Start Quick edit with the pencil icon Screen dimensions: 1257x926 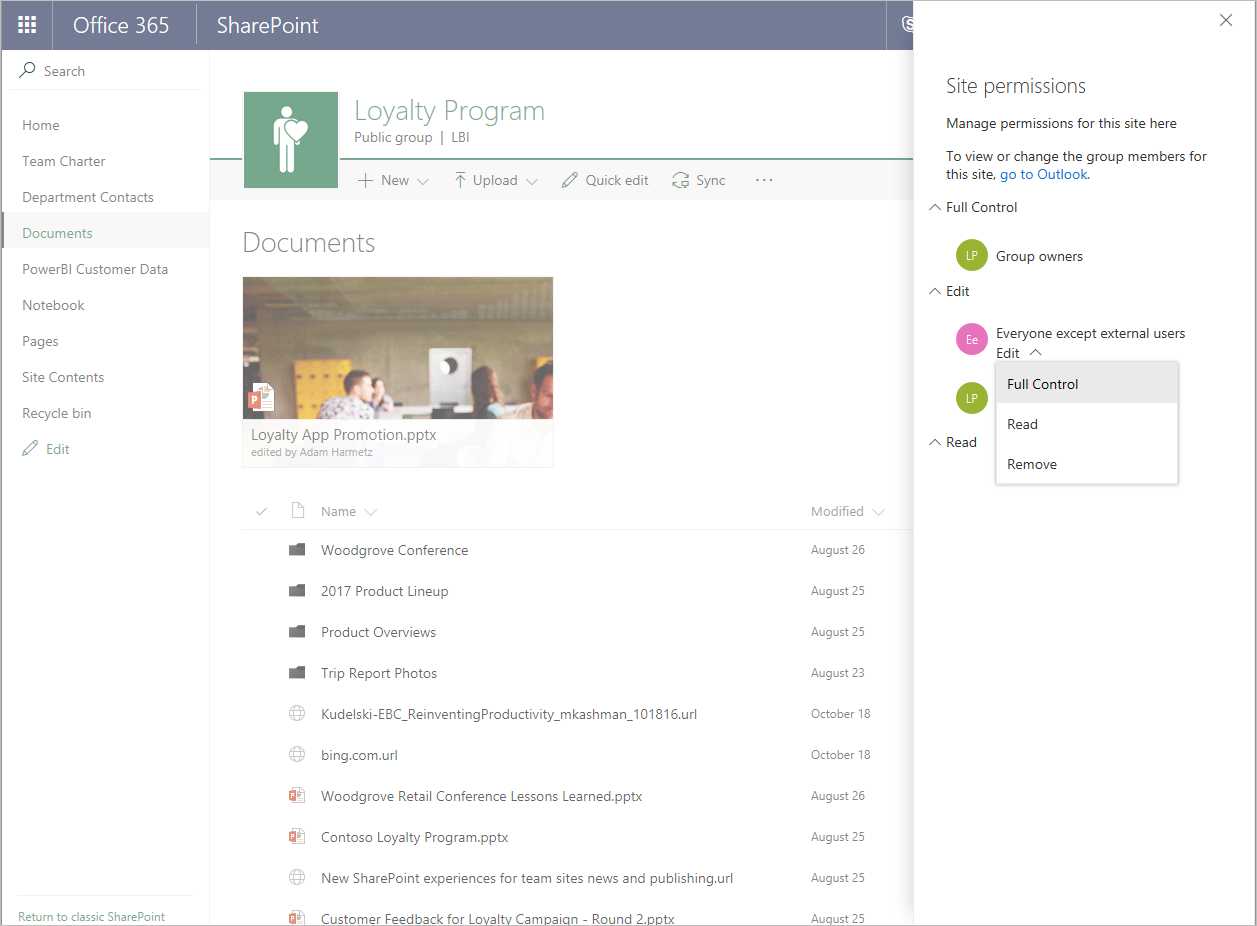(x=569, y=180)
